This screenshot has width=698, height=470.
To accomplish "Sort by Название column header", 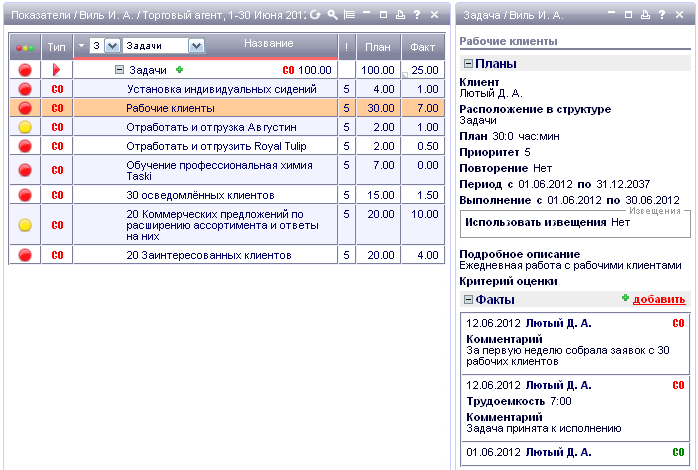I will point(268,43).
